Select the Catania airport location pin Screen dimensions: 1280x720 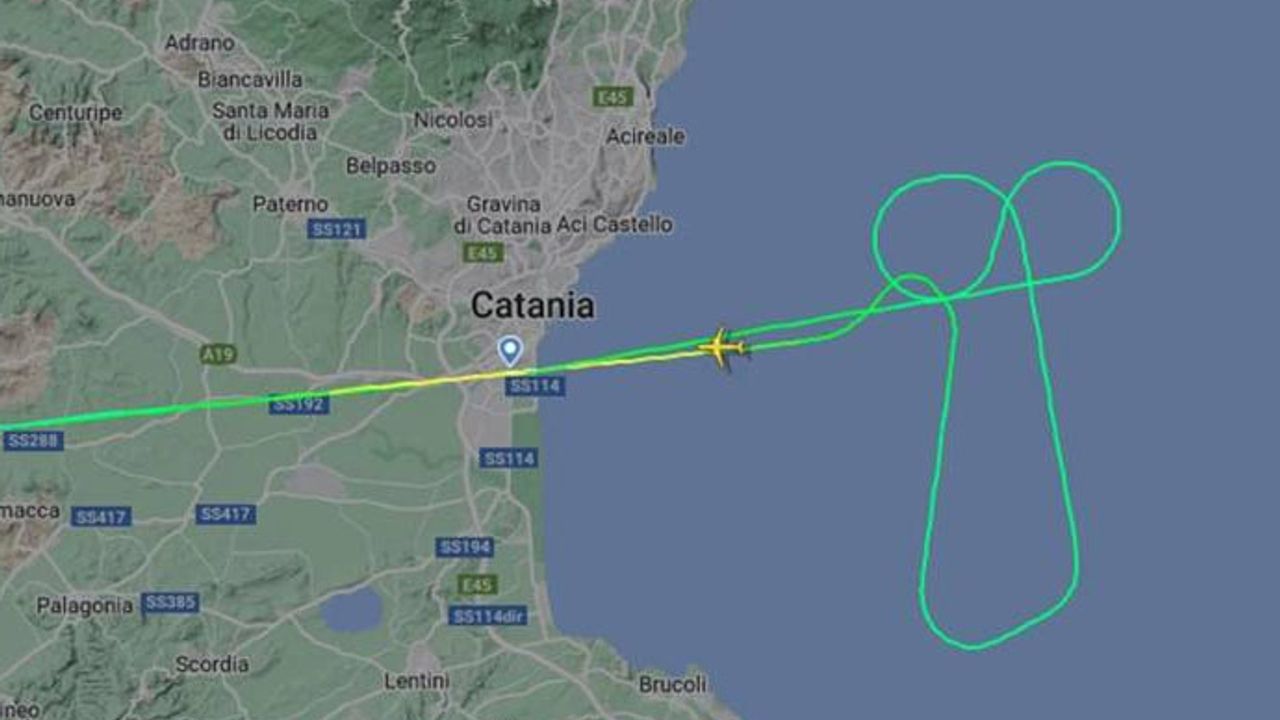510,350
